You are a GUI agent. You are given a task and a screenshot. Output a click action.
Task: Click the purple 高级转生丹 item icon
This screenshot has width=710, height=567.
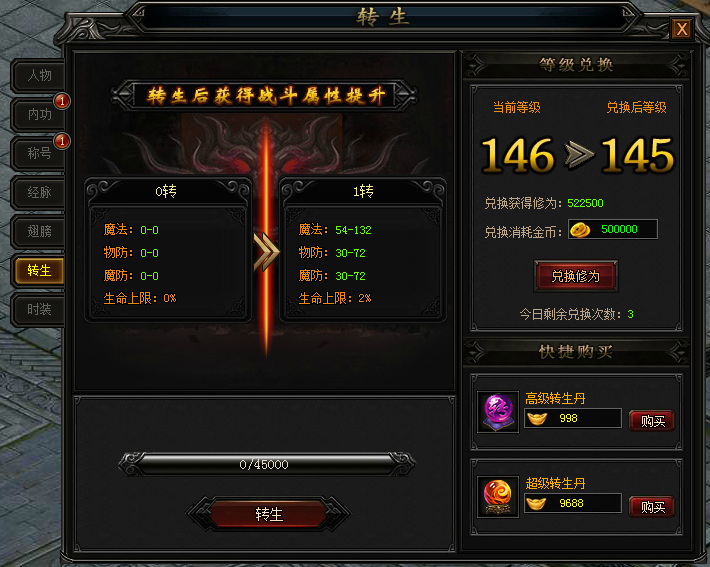coord(498,412)
